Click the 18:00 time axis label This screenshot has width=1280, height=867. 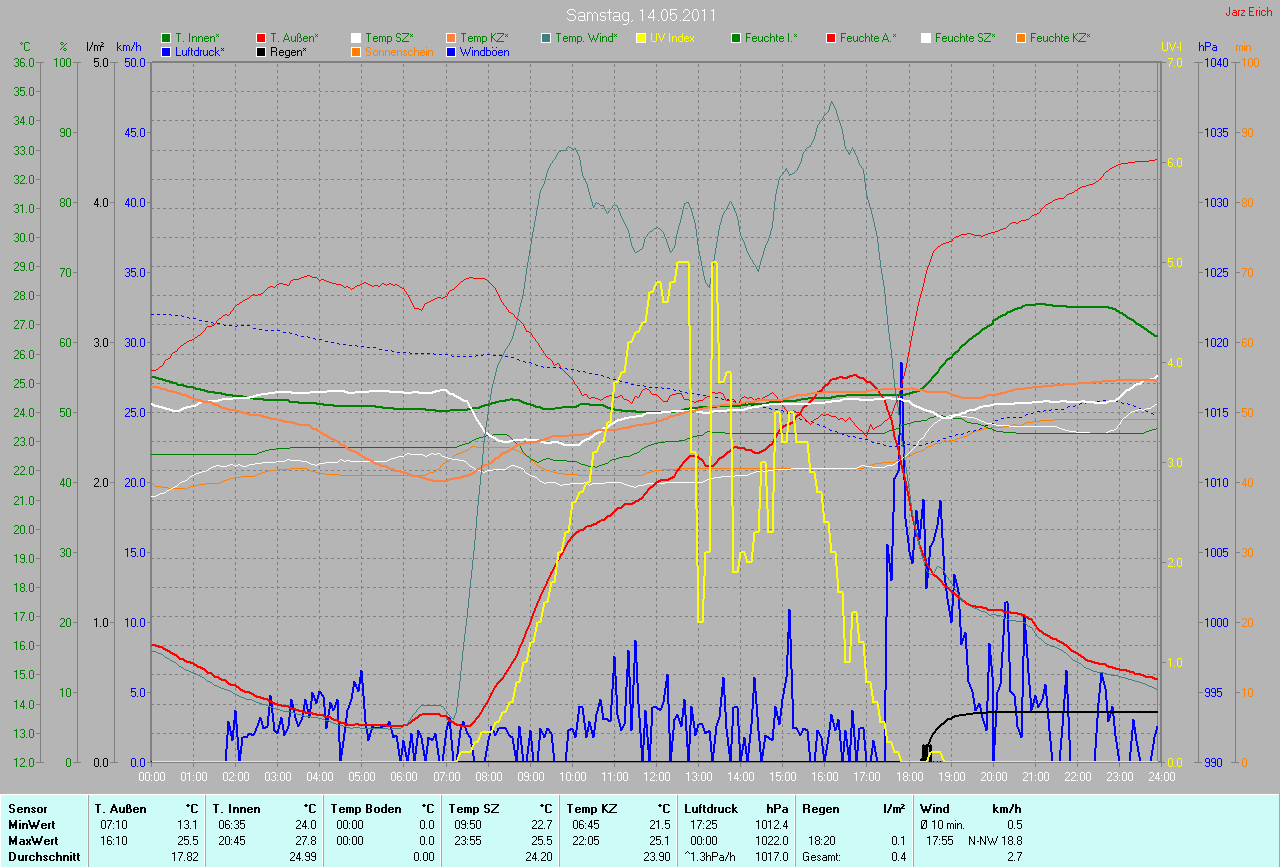pos(908,777)
